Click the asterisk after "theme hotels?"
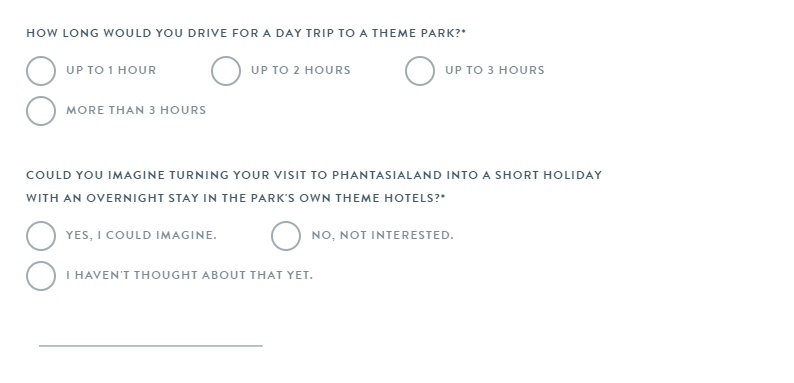This screenshot has height=383, width=794. pos(443,197)
